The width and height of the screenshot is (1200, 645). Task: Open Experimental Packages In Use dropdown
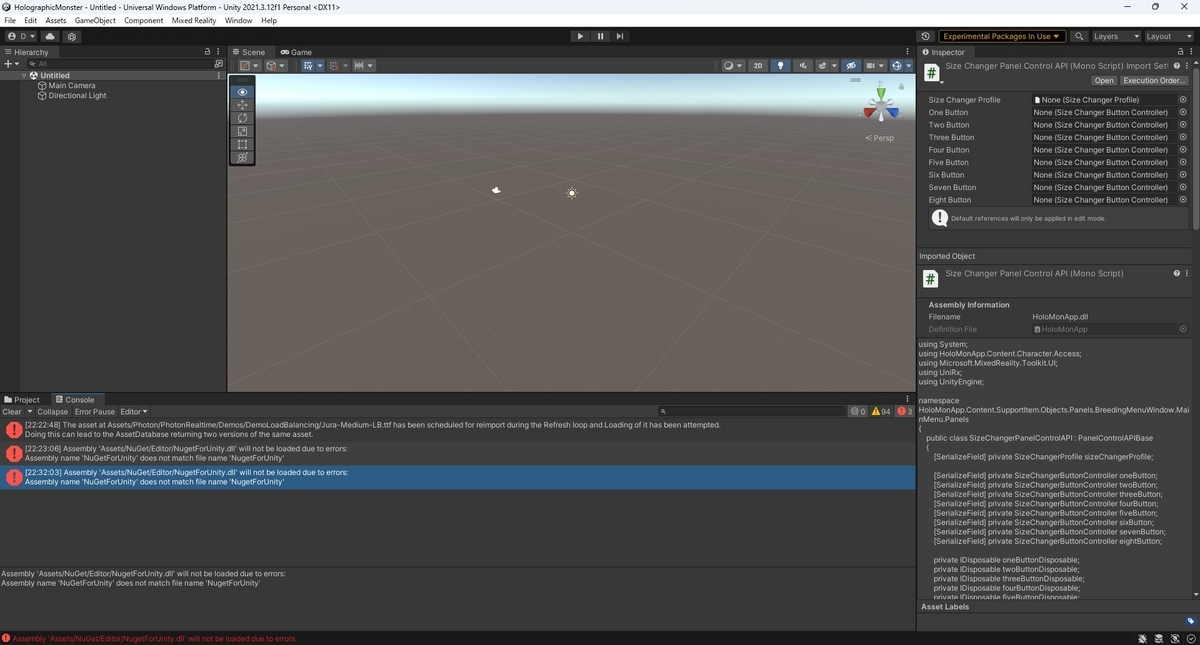tap(1002, 36)
